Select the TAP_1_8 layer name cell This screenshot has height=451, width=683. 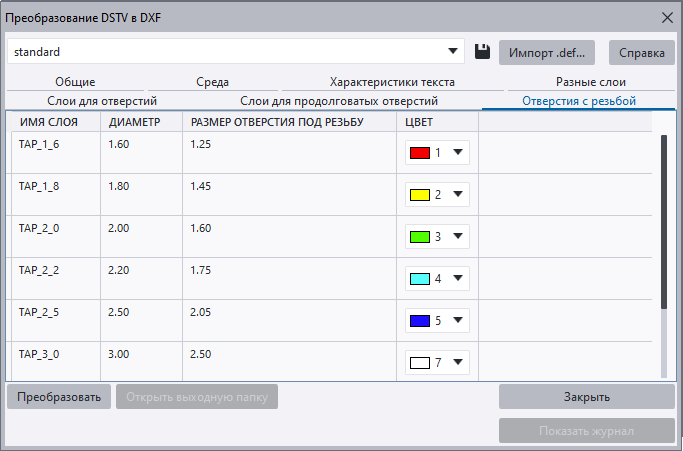point(56,194)
